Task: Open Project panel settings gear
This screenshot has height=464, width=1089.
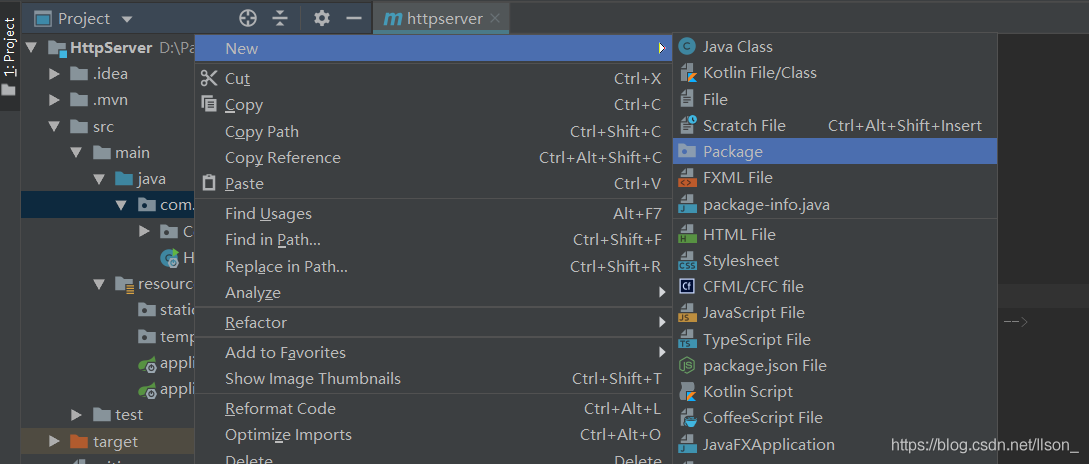Action: pyautogui.click(x=321, y=18)
